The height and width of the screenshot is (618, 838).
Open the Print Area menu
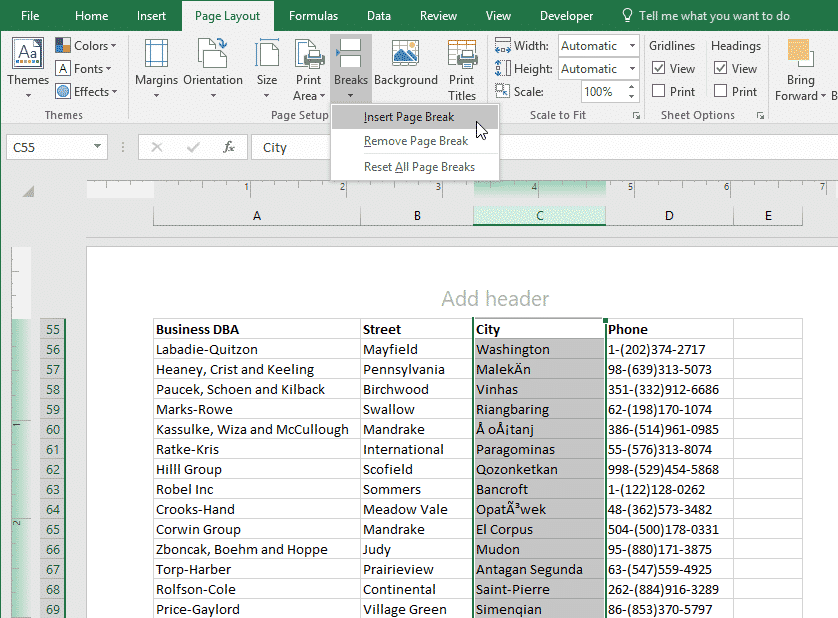tap(308, 69)
